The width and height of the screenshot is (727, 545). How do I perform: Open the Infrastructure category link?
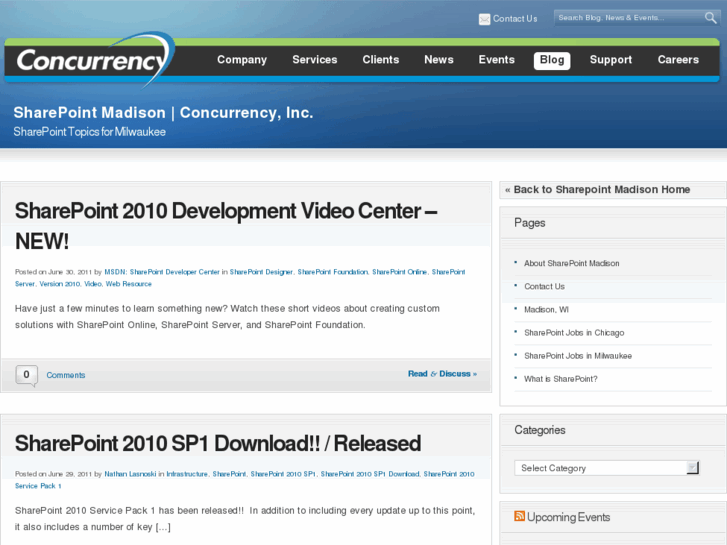tap(187, 474)
